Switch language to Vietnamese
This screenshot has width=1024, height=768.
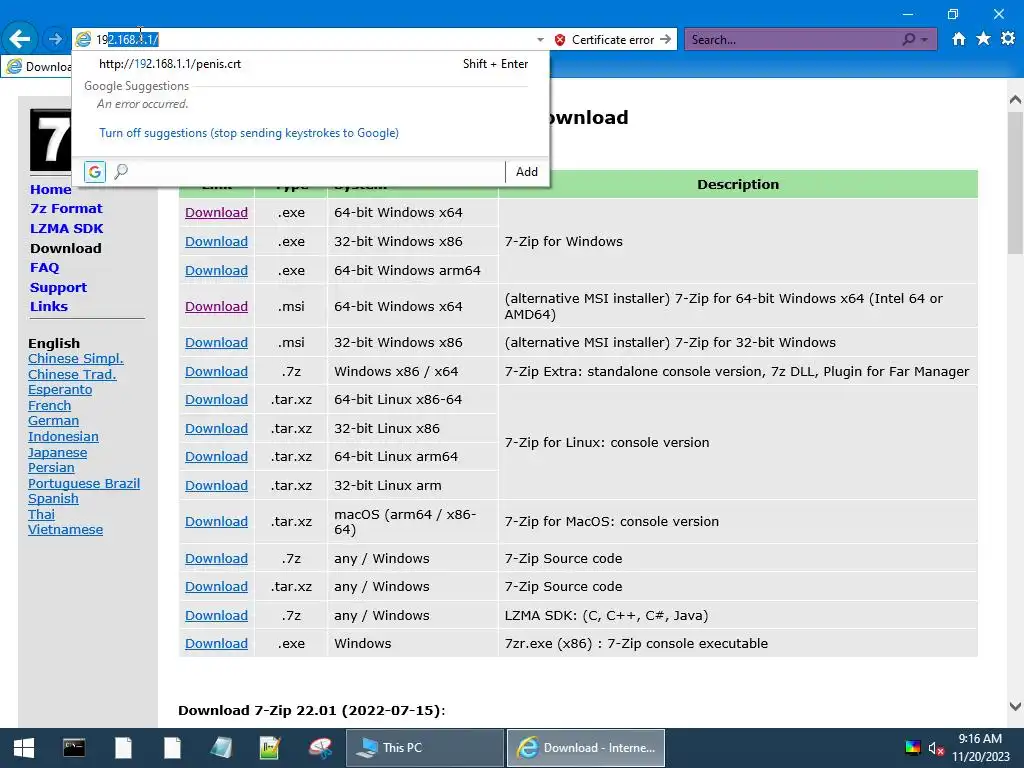65,530
